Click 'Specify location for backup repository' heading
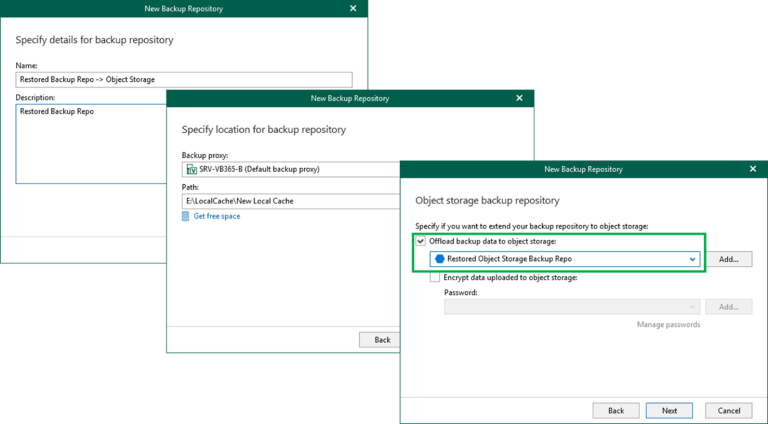Image resolution: width=768 pixels, height=424 pixels. pyautogui.click(x=264, y=130)
